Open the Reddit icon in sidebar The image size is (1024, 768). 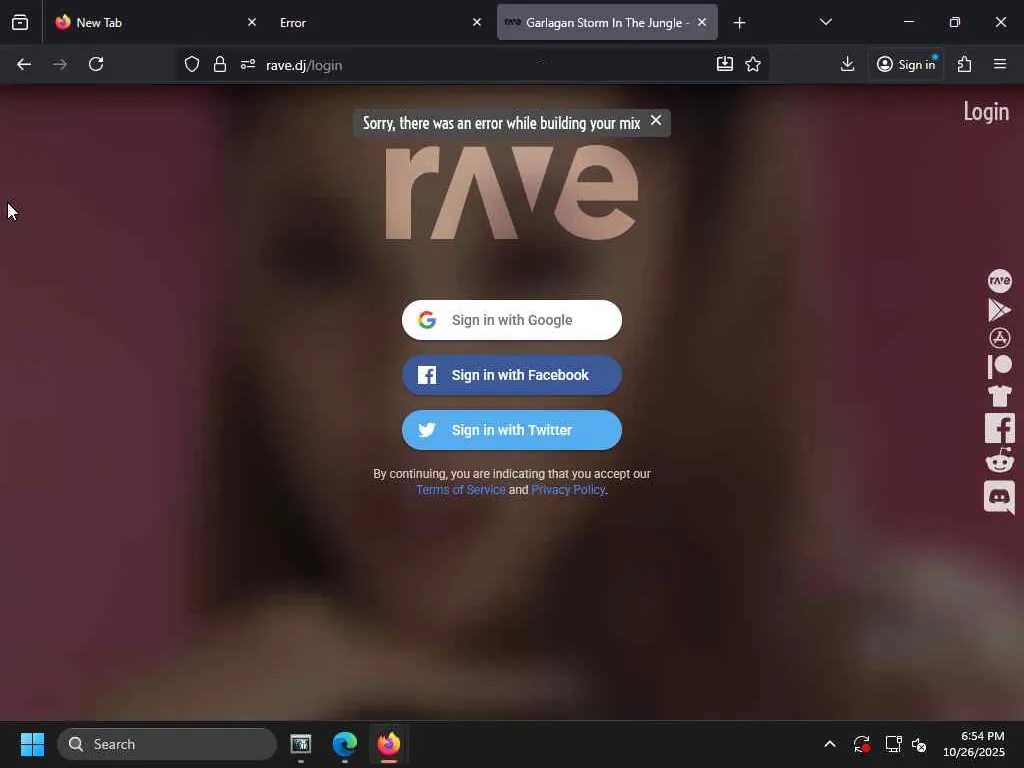tap(999, 460)
